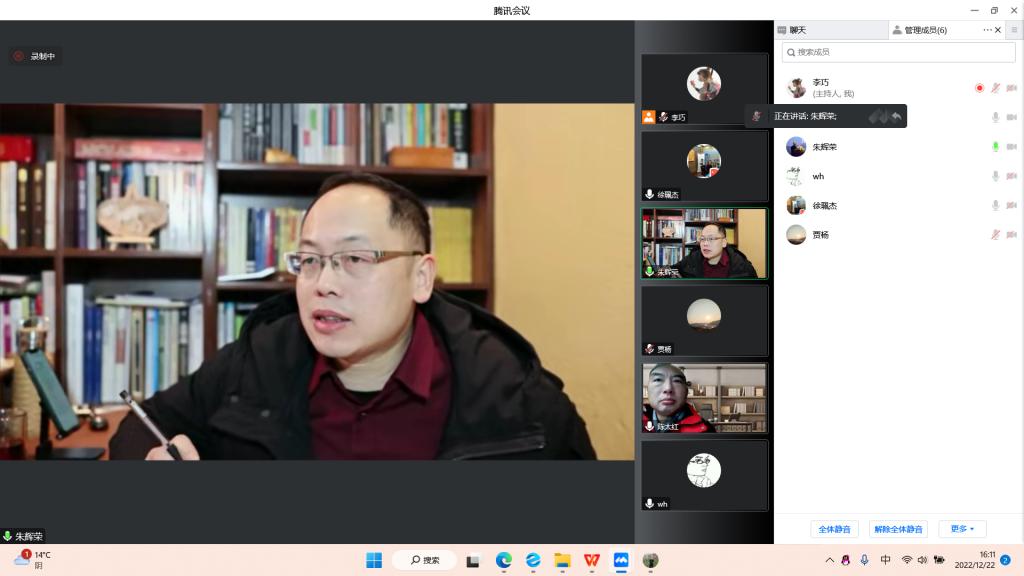Click the volume speaker tray icon
Viewport: 1024px width, 576px height.
point(922,560)
